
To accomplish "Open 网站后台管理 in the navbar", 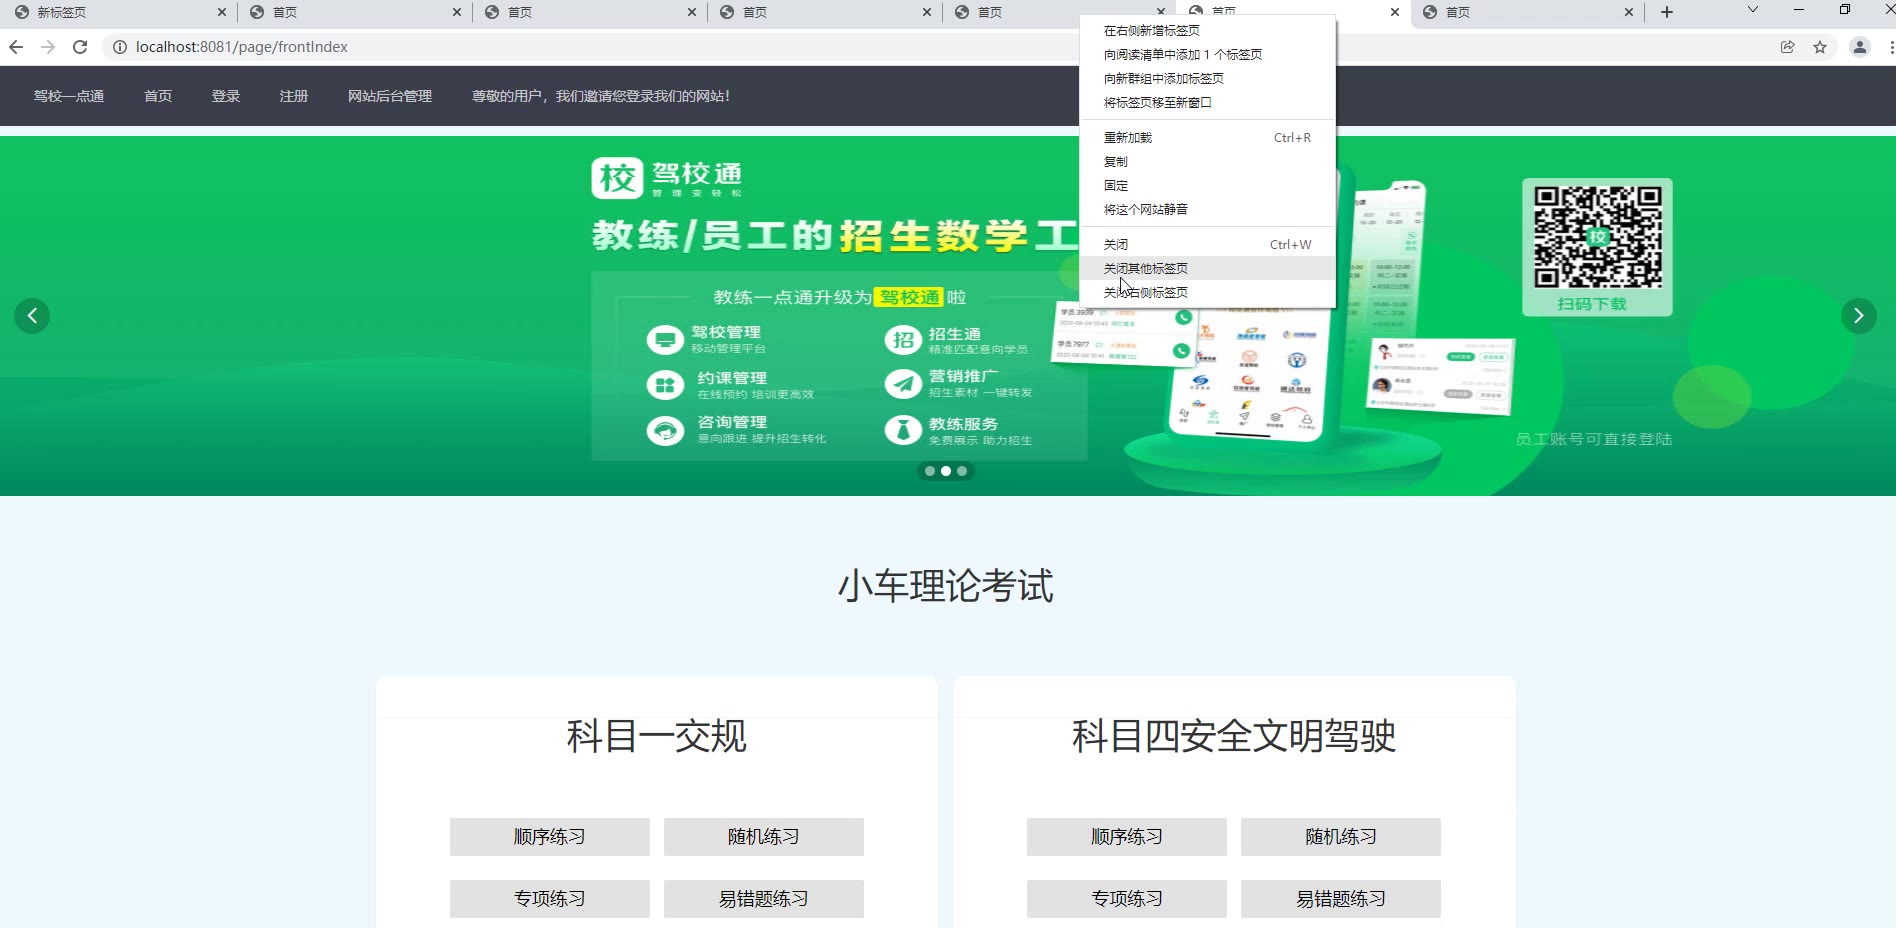I will (390, 96).
